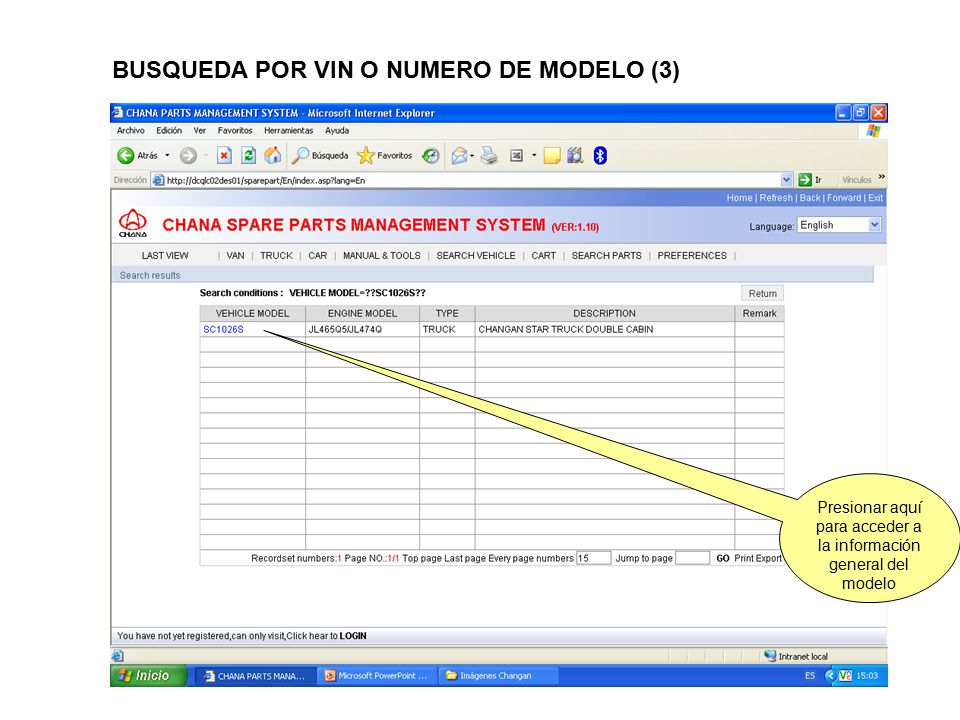This screenshot has width=960, height=720.
Task: Click the Exit link in top bar
Action: pyautogui.click(x=876, y=198)
